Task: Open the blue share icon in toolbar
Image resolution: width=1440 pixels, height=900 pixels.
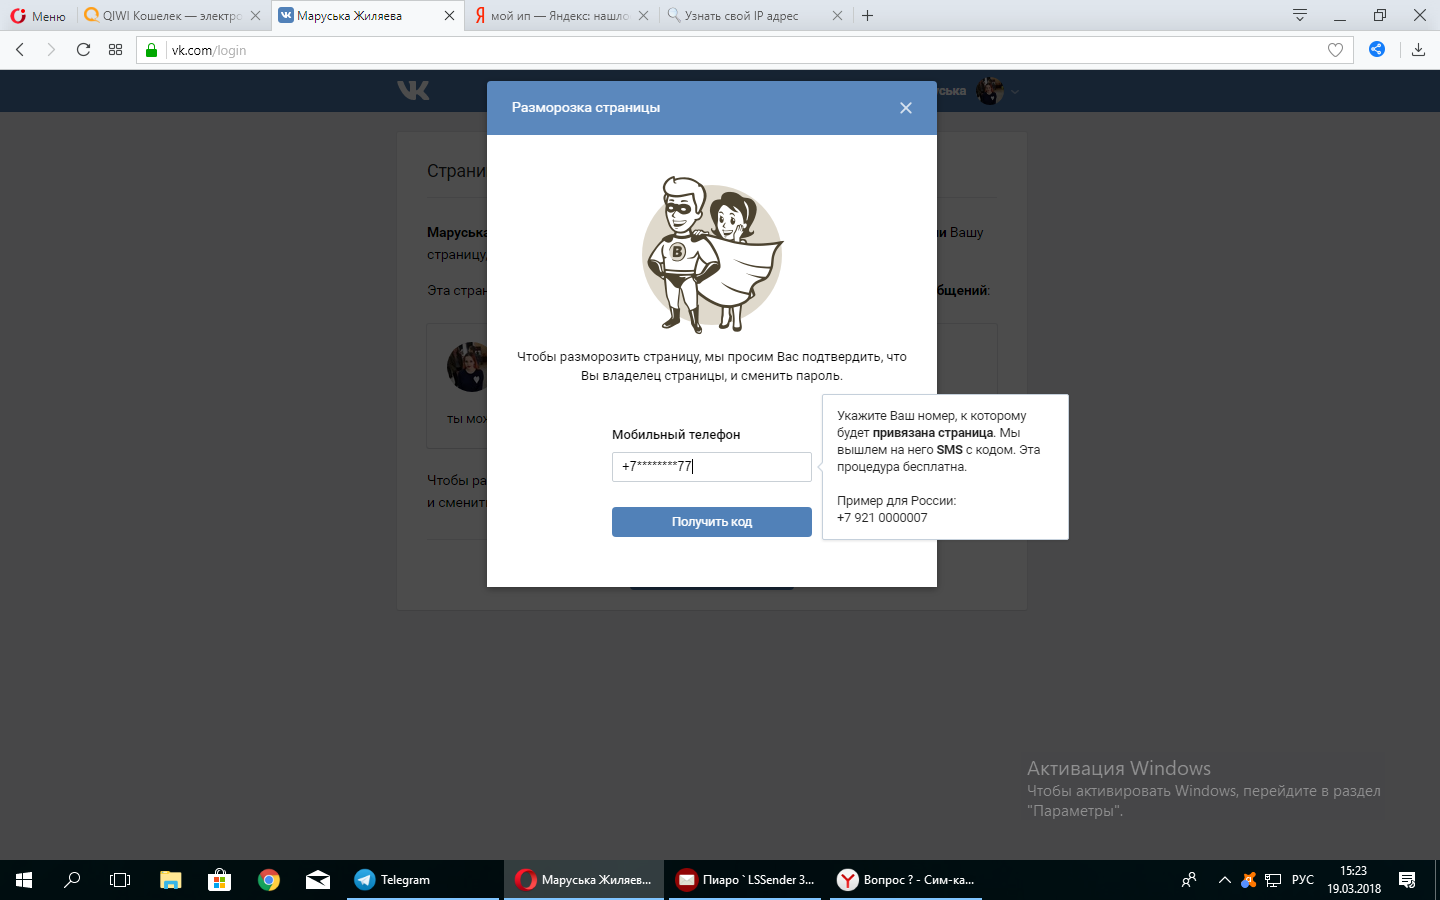Action: tap(1377, 49)
